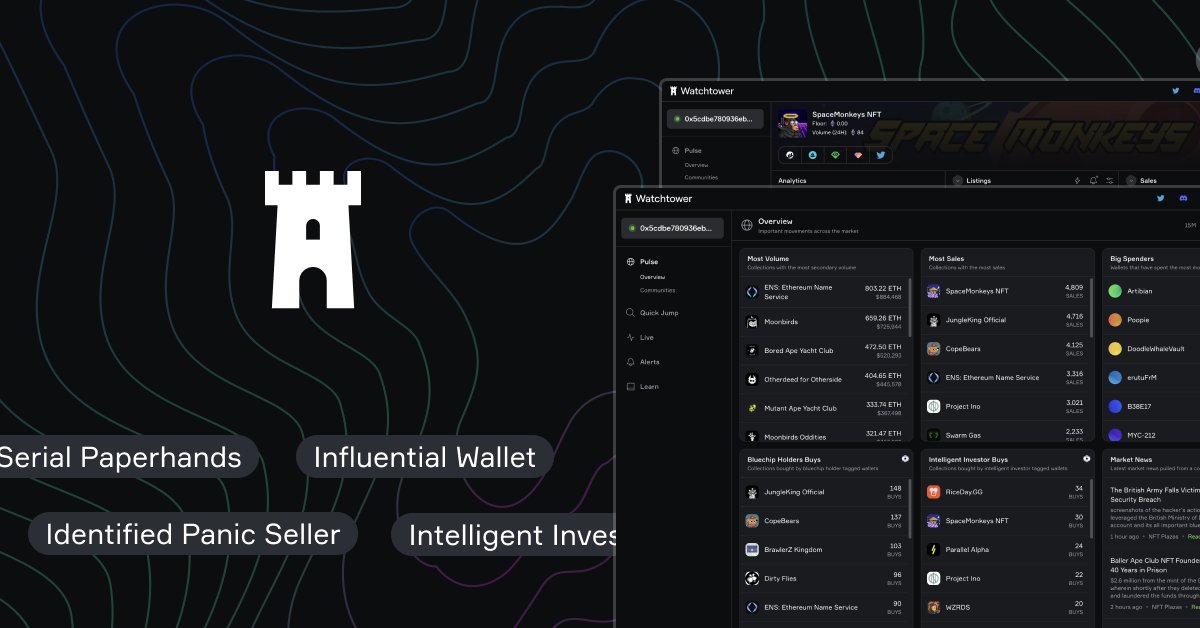This screenshot has height=628, width=1200.
Task: Click Poopie orange avatar in Big Spenders
Action: [x=1115, y=320]
